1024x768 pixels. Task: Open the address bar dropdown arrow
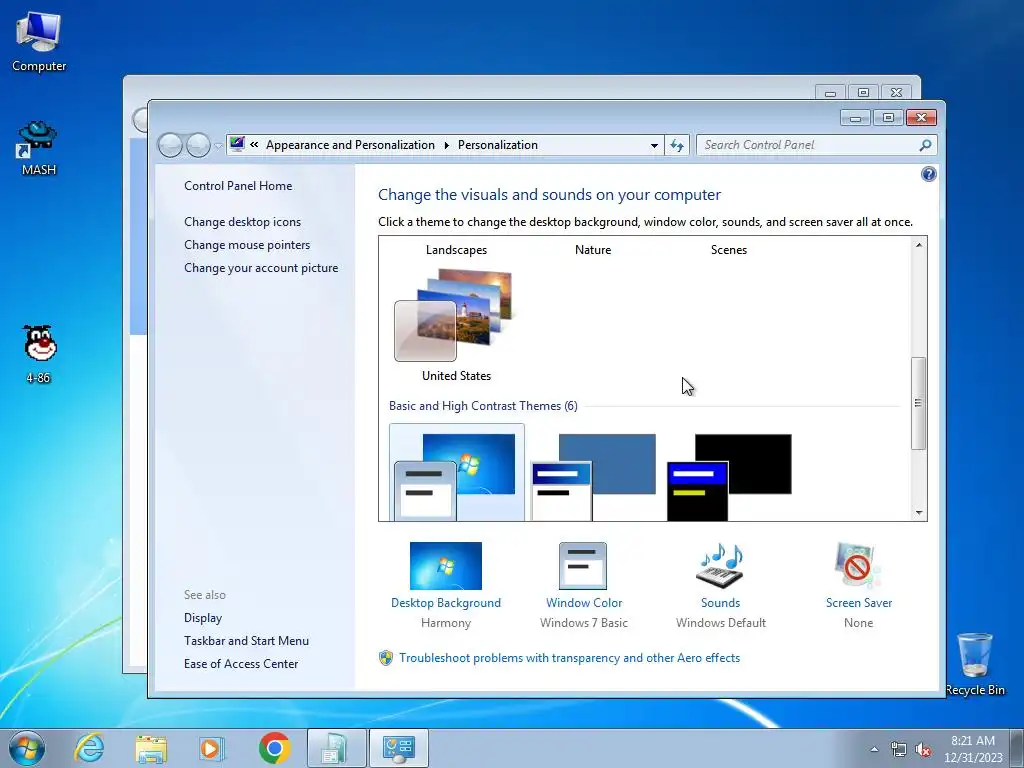(x=654, y=145)
